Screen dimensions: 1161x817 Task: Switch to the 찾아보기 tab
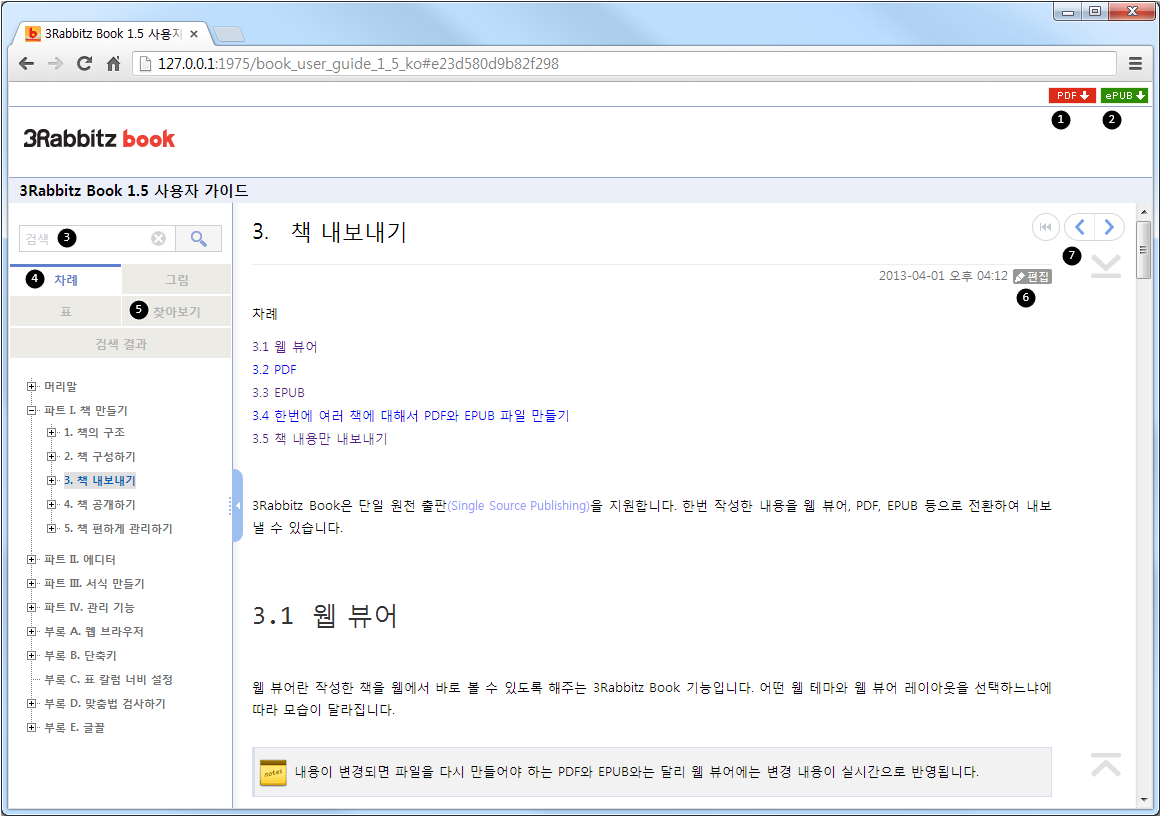pos(176,312)
